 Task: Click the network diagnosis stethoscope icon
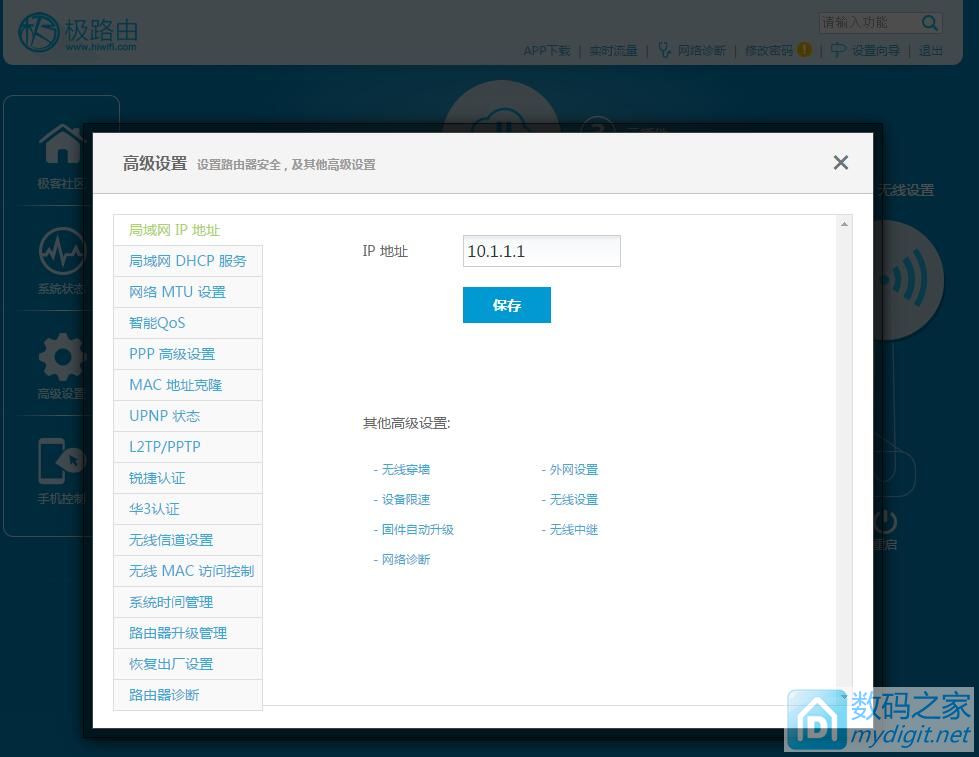click(x=664, y=50)
